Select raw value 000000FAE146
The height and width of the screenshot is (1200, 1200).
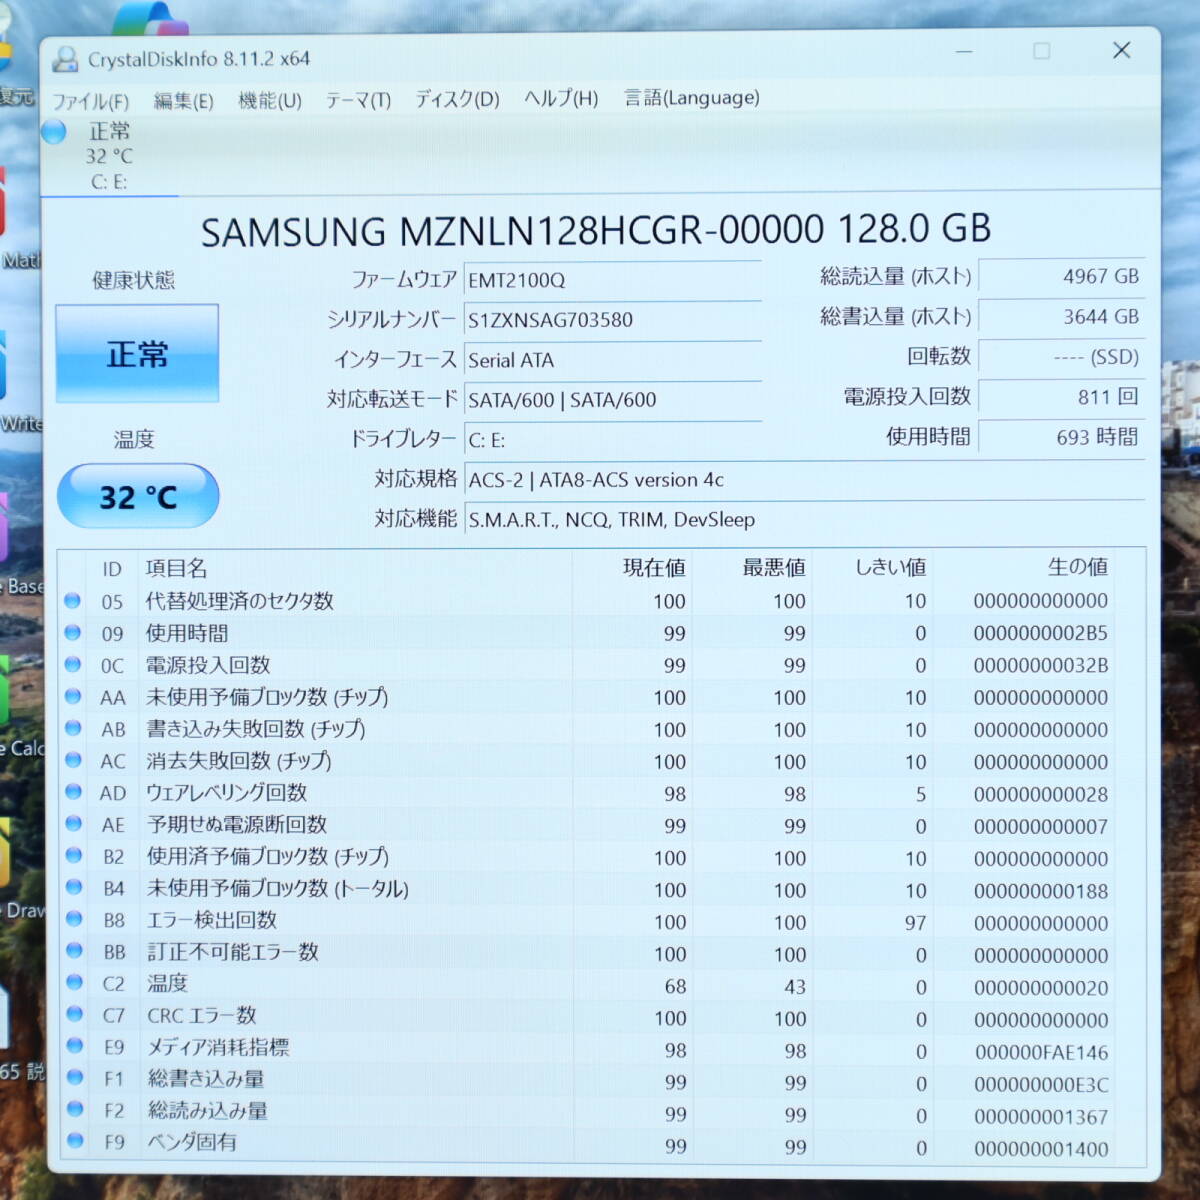(1042, 1052)
